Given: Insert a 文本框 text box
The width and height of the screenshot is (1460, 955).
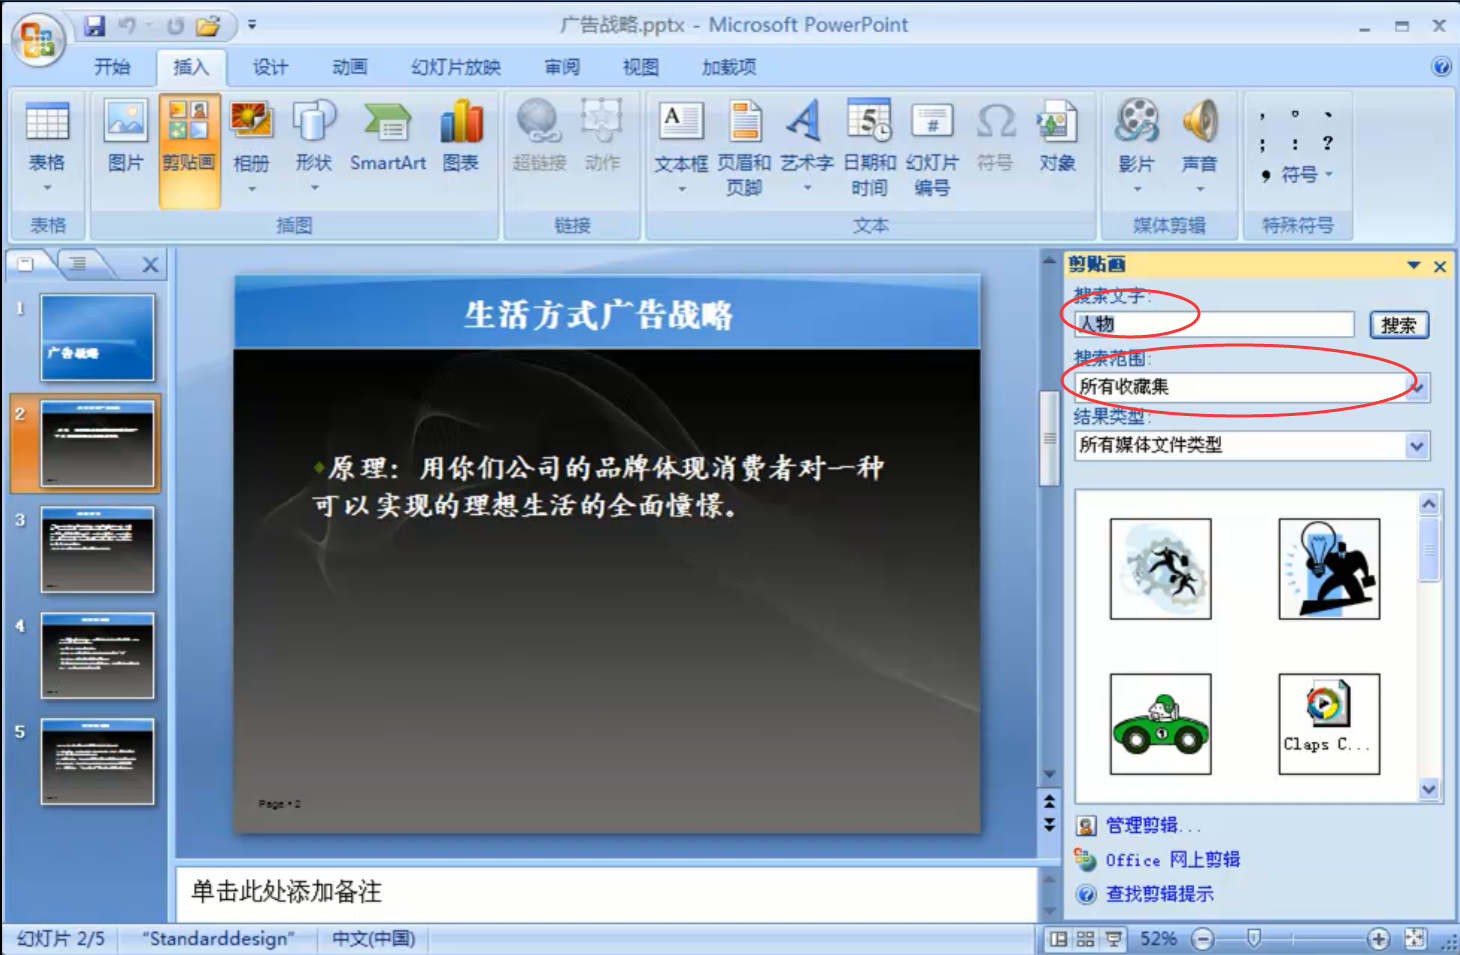Looking at the screenshot, I should click(x=681, y=136).
